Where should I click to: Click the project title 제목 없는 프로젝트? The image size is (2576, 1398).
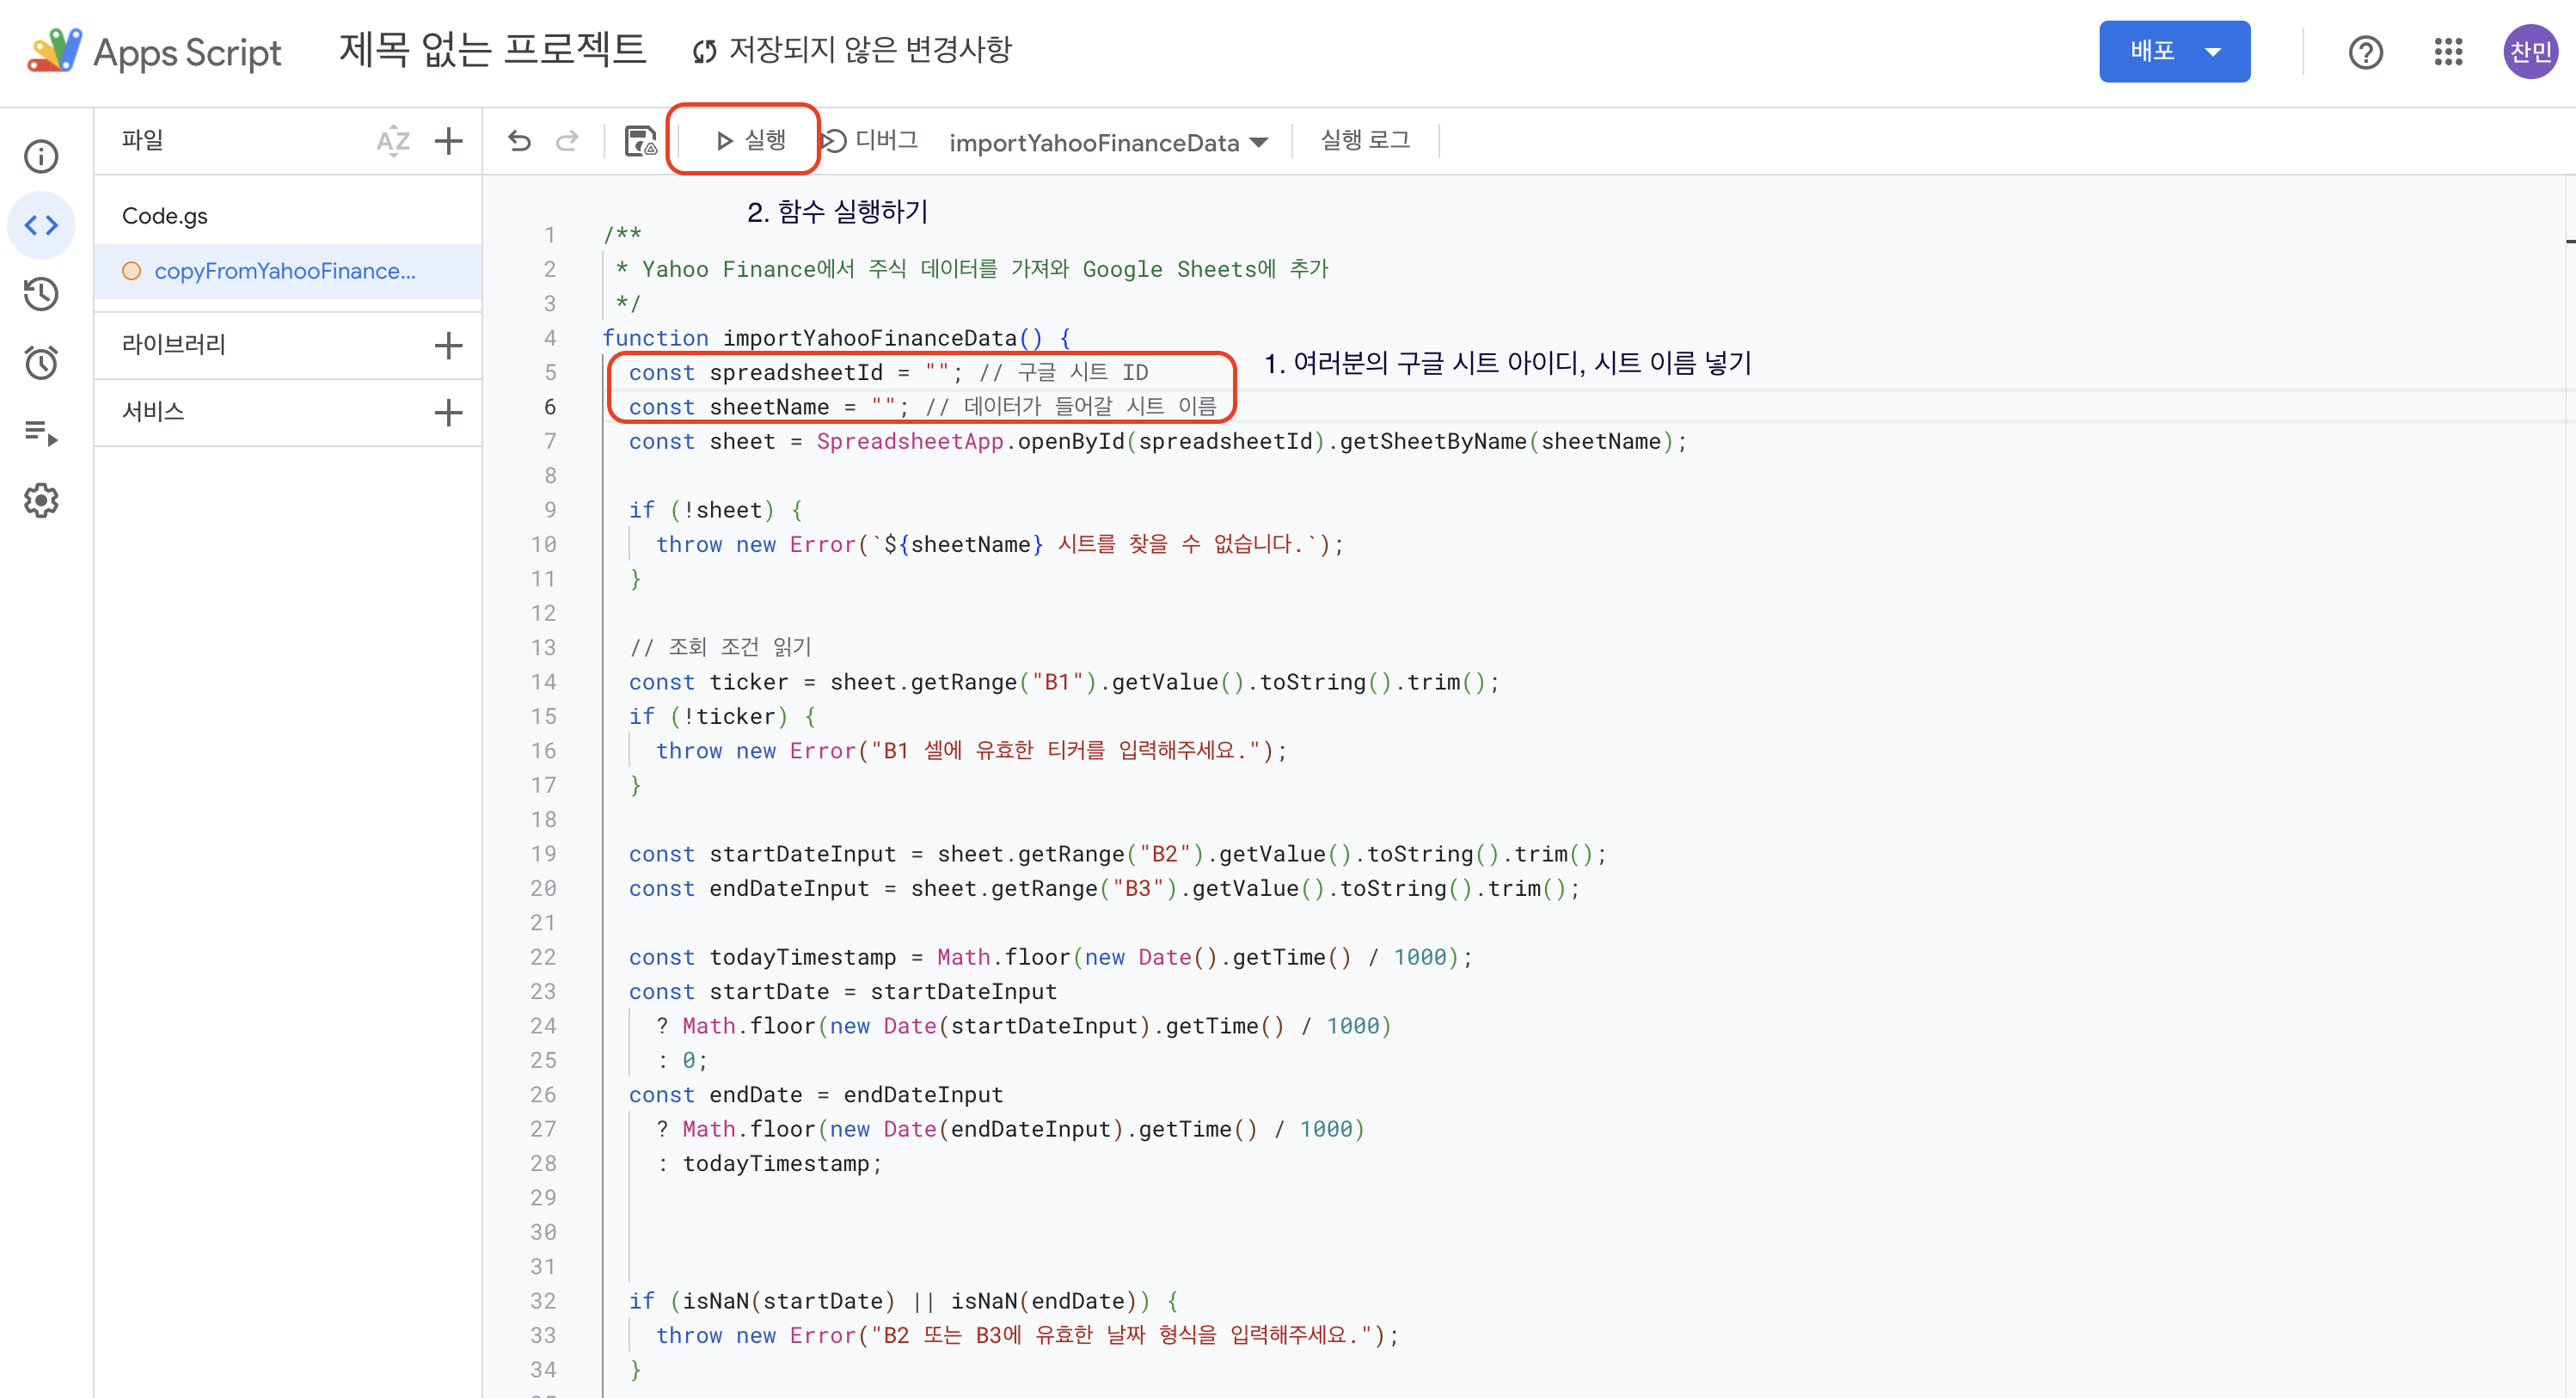[x=493, y=49]
